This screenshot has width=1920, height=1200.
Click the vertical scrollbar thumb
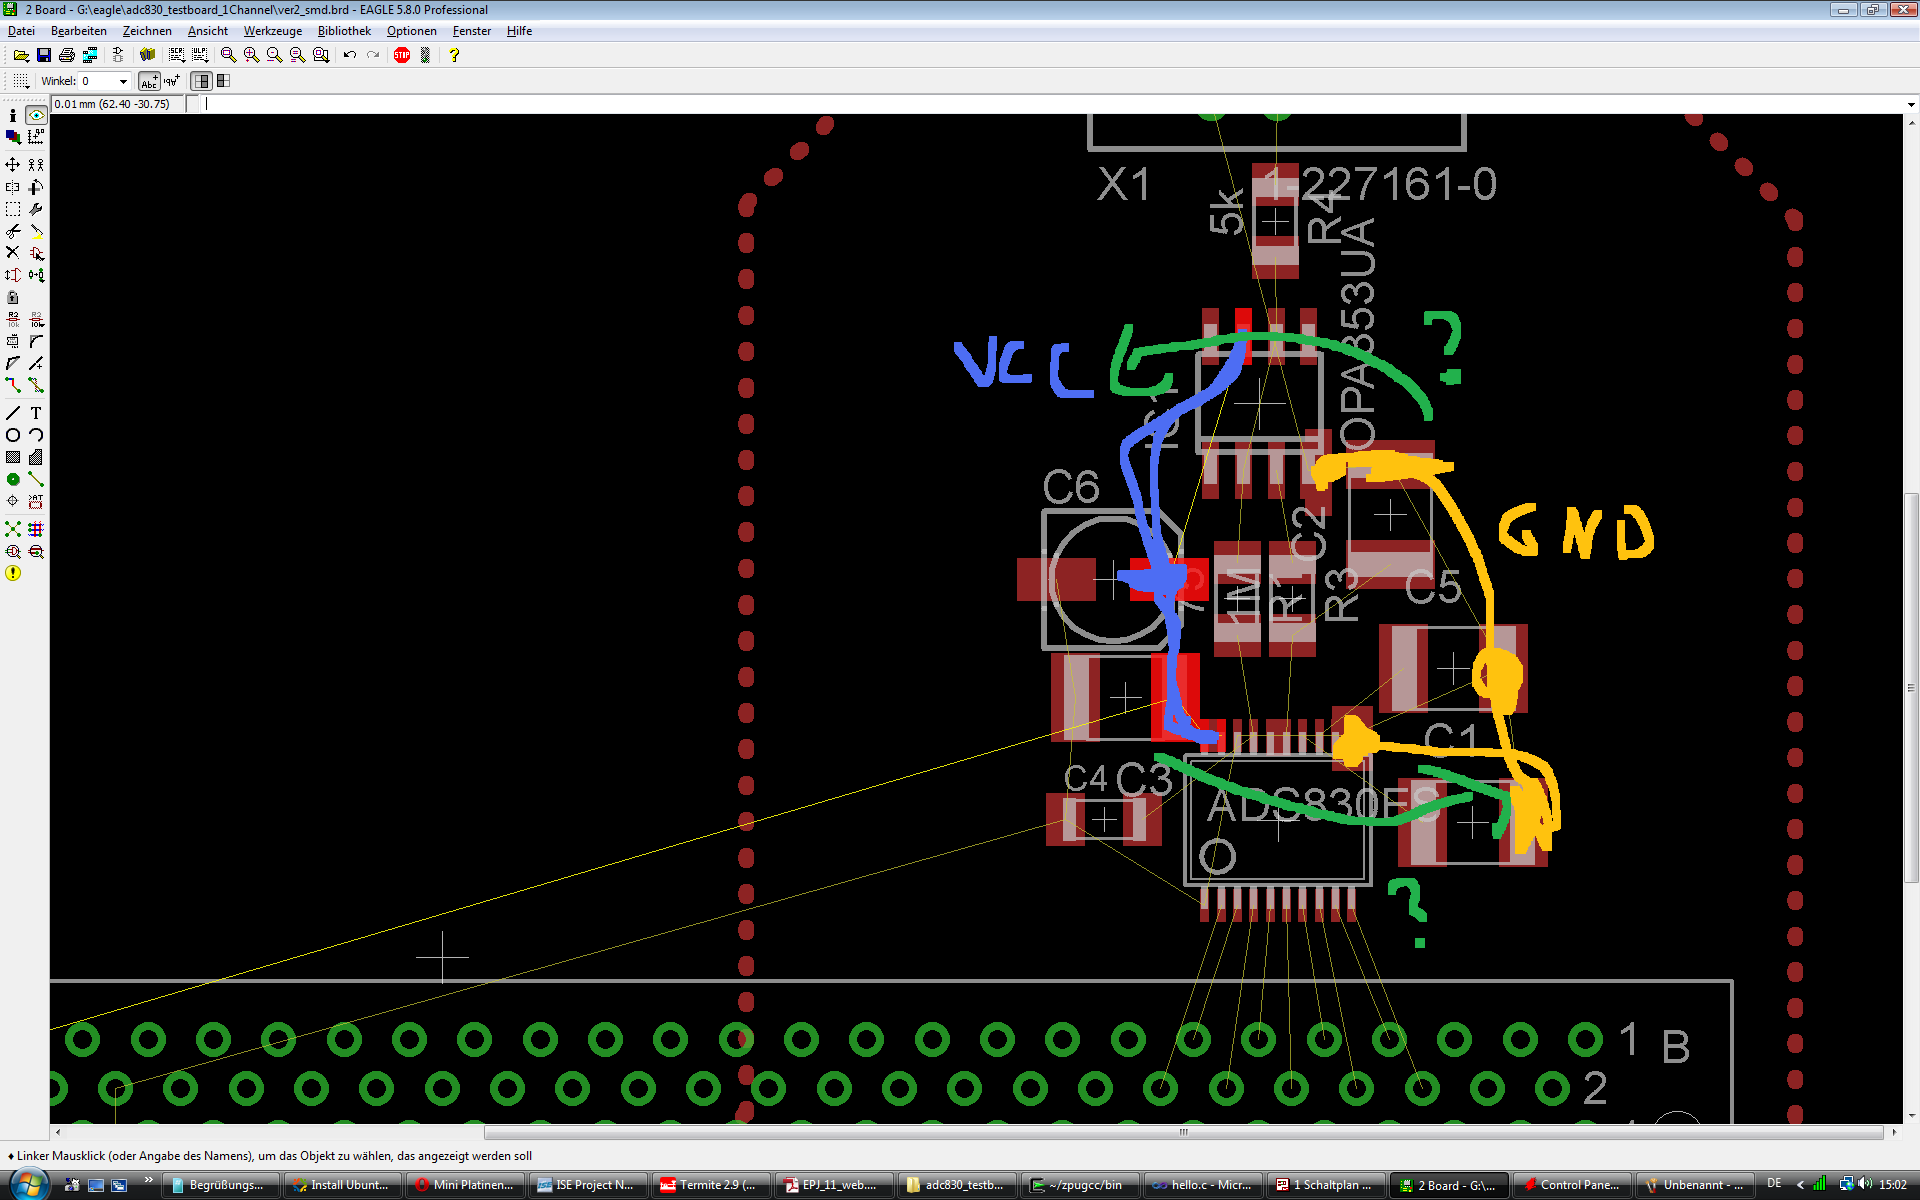(x=1911, y=688)
